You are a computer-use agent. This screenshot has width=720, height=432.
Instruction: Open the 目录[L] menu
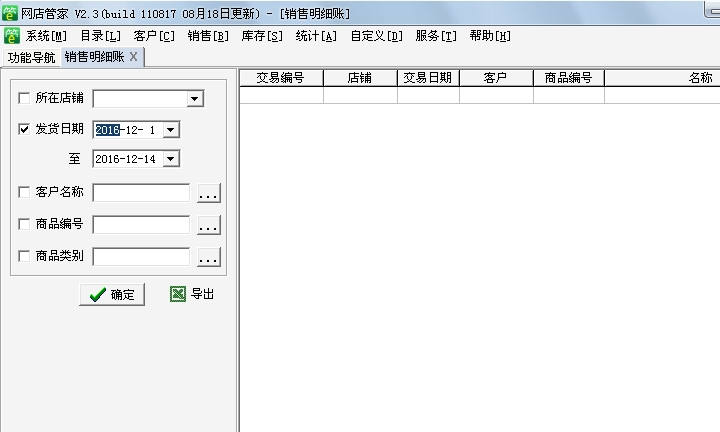click(x=100, y=36)
